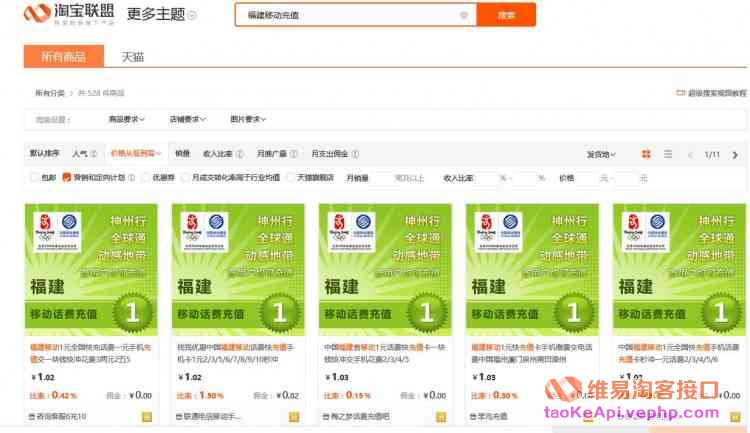Open thumbnail above the 0.50% ratio product

(x=532, y=269)
